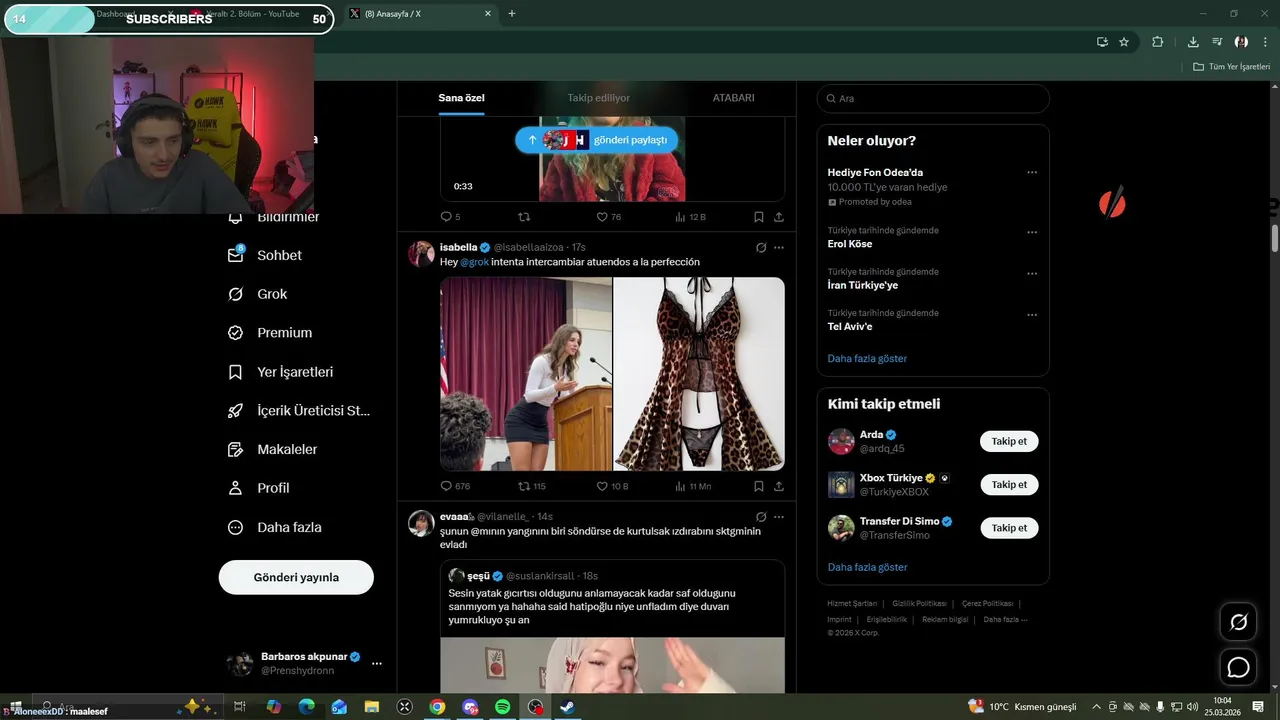
Task: Click the Yer İşaretleri bookmark icon
Action: [x=236, y=372]
